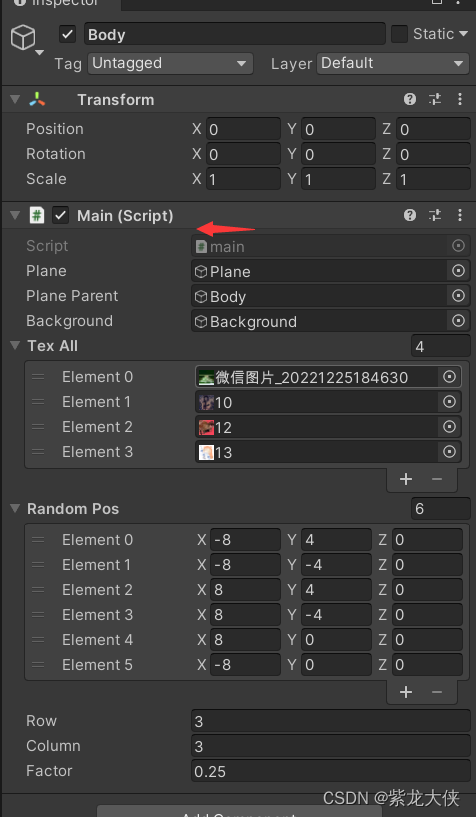Collapse the Random Pos array foldout
Viewport: 476px width, 817px height.
(x=16, y=509)
